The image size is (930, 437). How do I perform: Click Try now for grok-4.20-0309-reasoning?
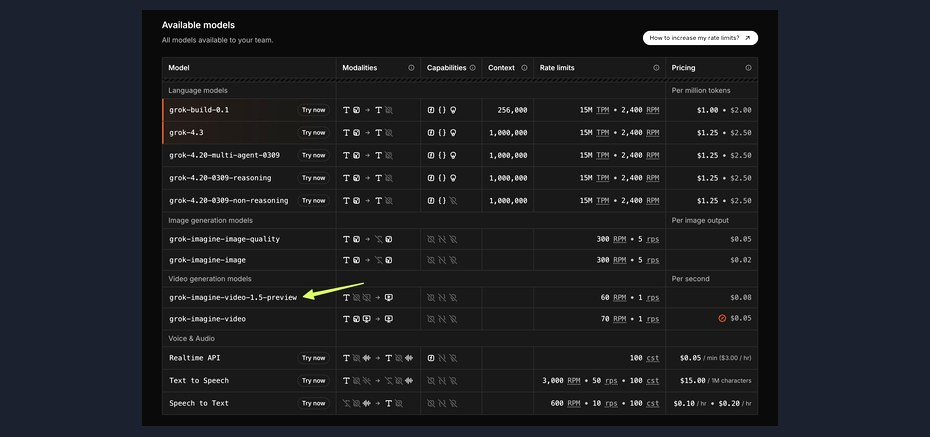click(313, 178)
